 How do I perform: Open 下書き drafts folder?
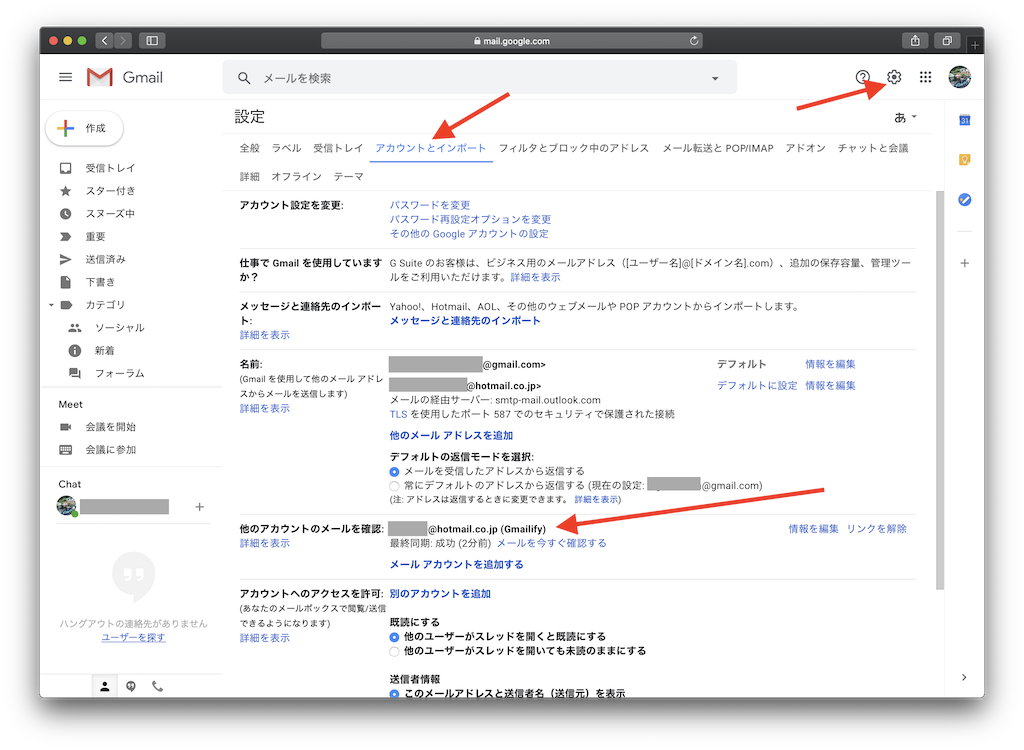[x=99, y=282]
